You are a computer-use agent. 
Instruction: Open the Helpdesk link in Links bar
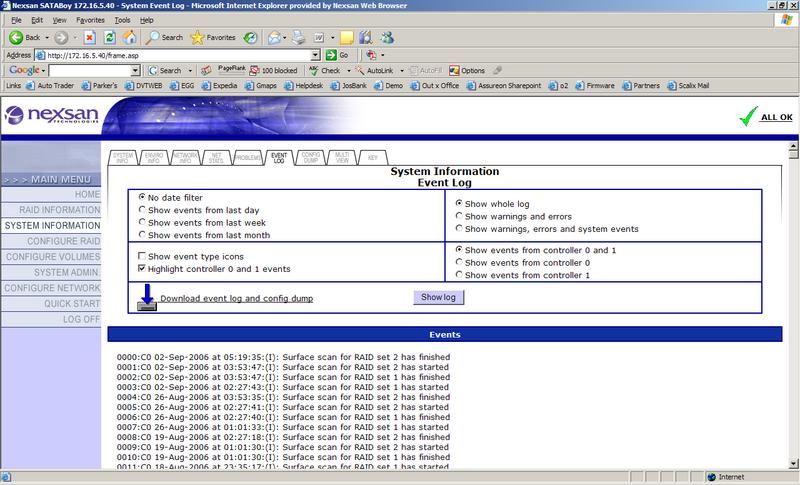pos(304,86)
